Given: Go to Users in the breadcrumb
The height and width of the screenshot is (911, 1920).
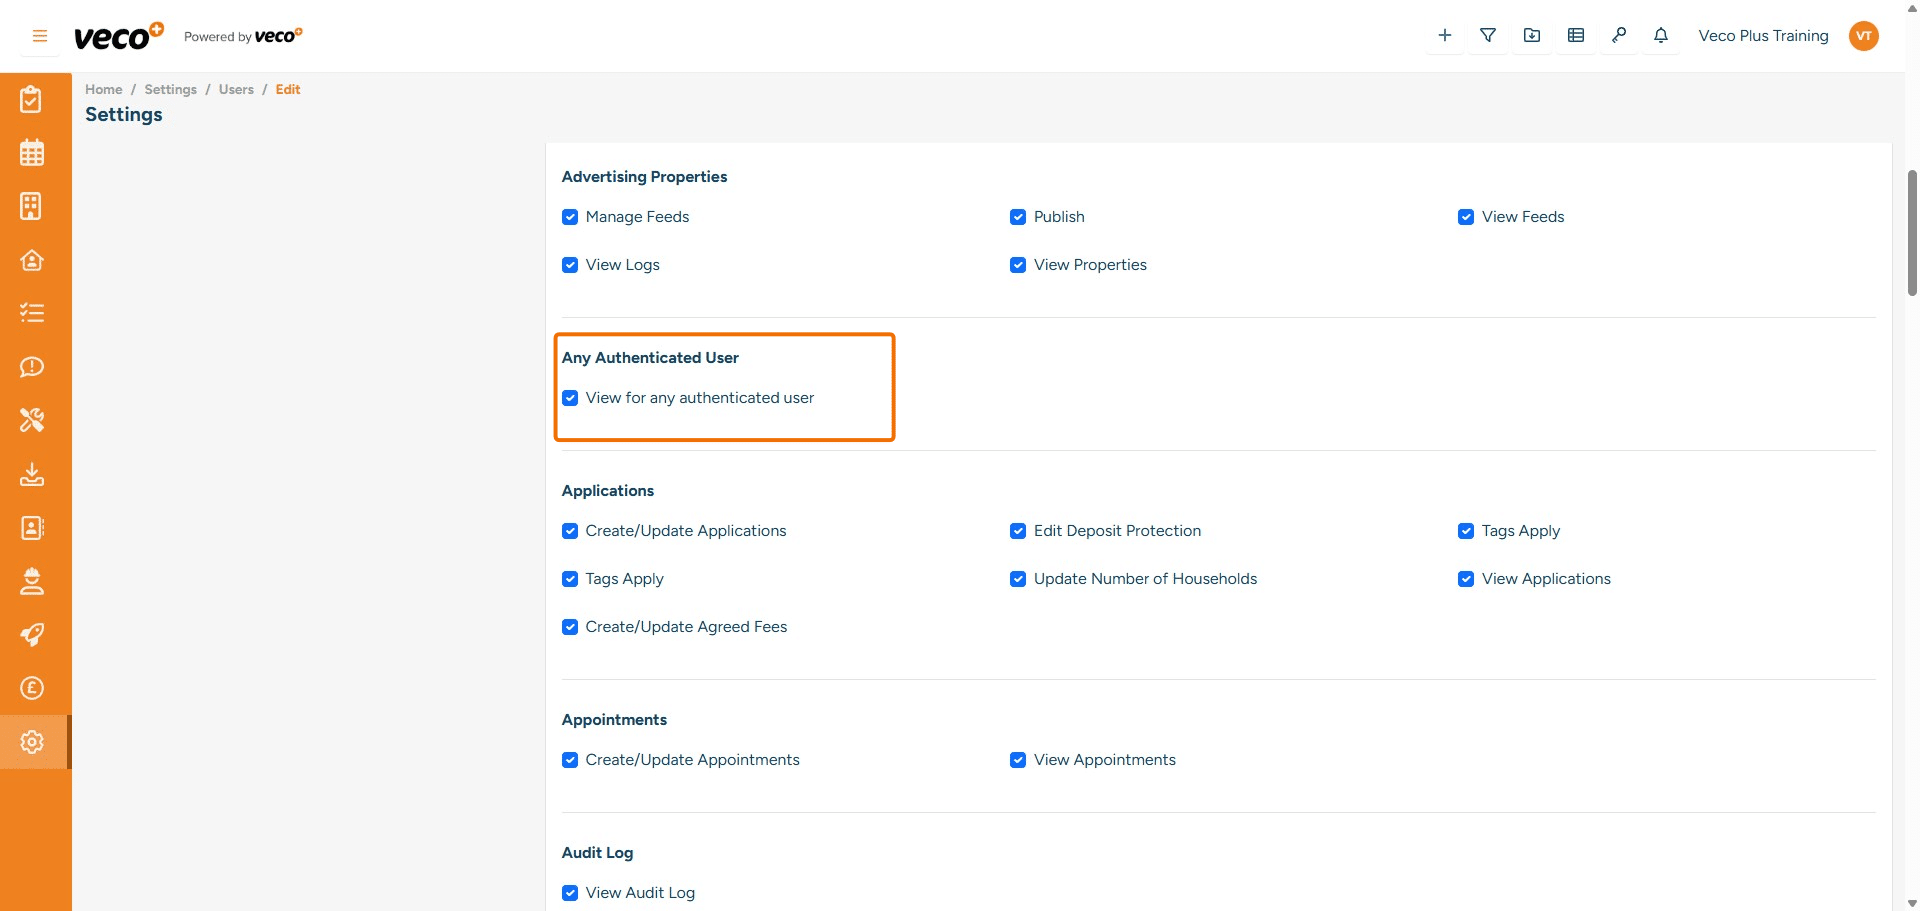Looking at the screenshot, I should click(x=236, y=89).
